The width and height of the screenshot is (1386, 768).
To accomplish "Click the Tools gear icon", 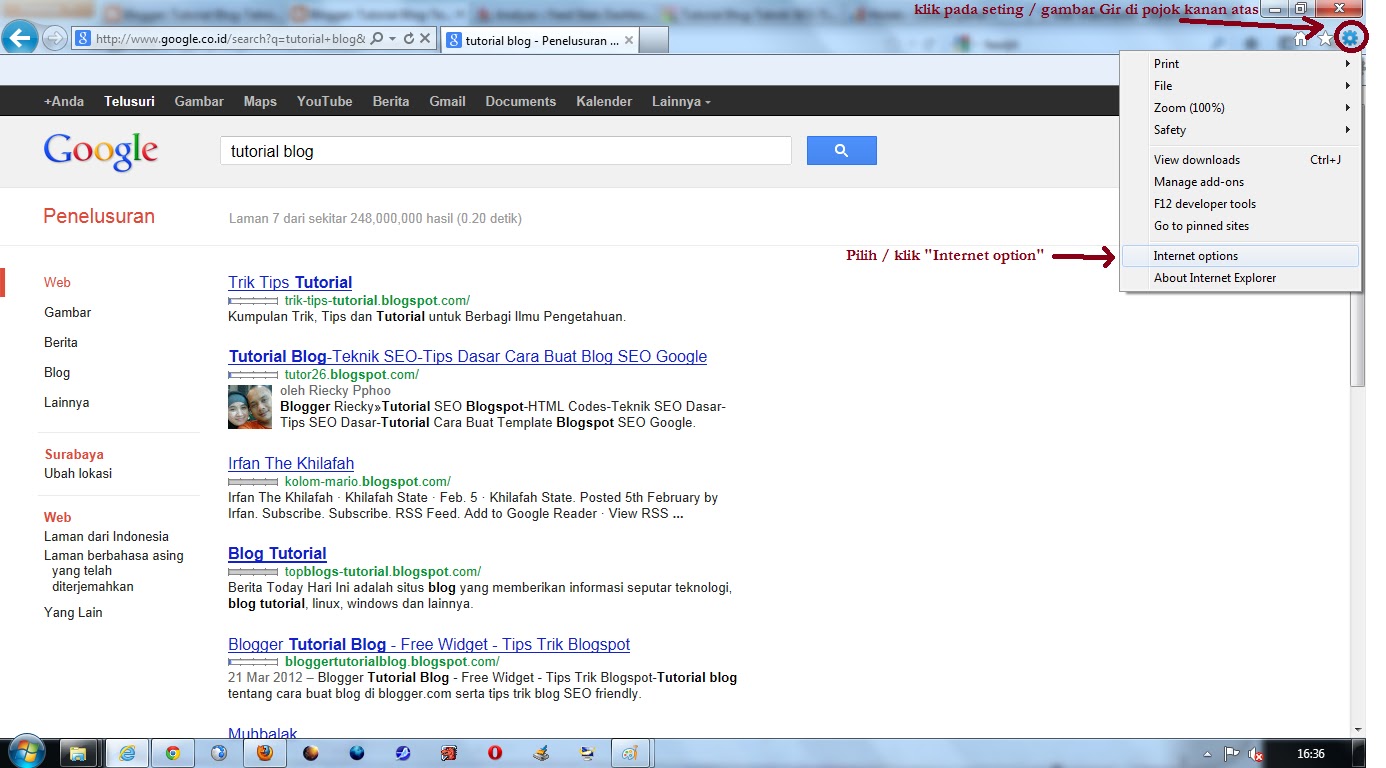I will (1350, 39).
